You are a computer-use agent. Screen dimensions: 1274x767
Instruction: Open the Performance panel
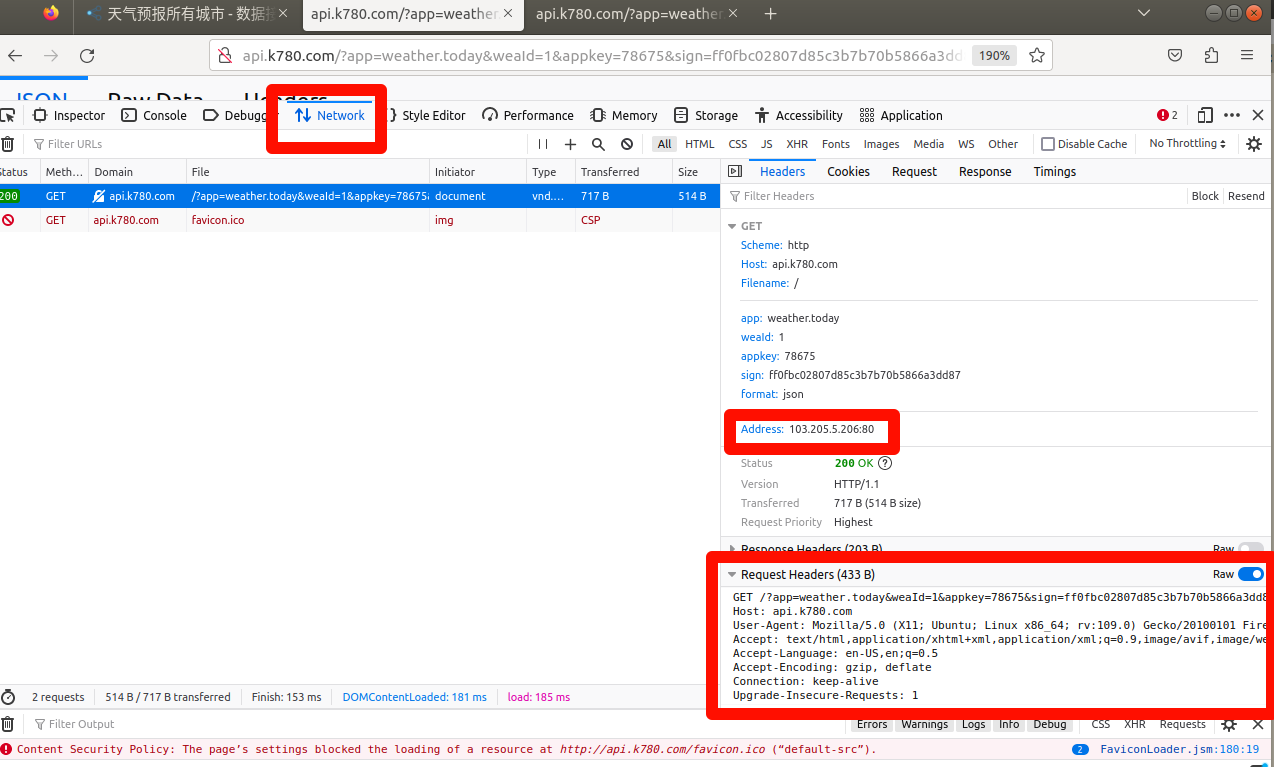pyautogui.click(x=528, y=115)
